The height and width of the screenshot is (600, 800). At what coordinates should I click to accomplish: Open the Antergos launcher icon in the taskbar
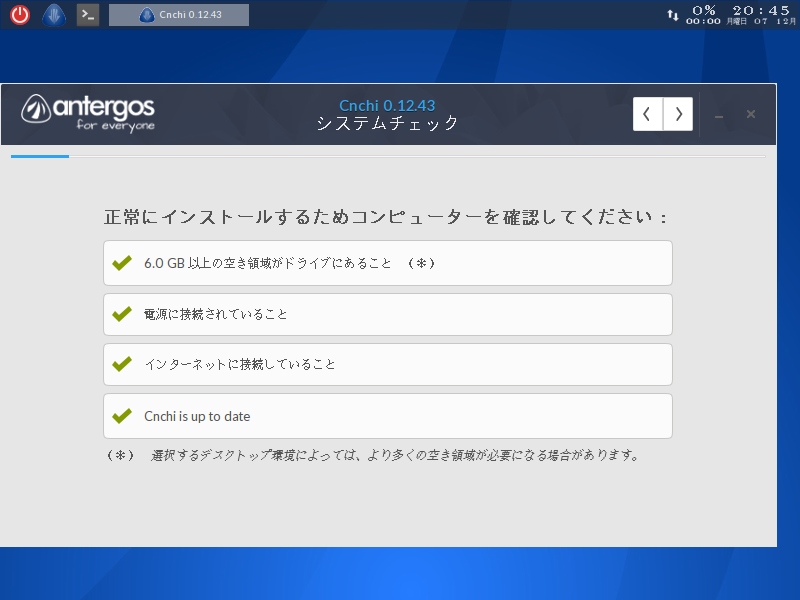[52, 14]
